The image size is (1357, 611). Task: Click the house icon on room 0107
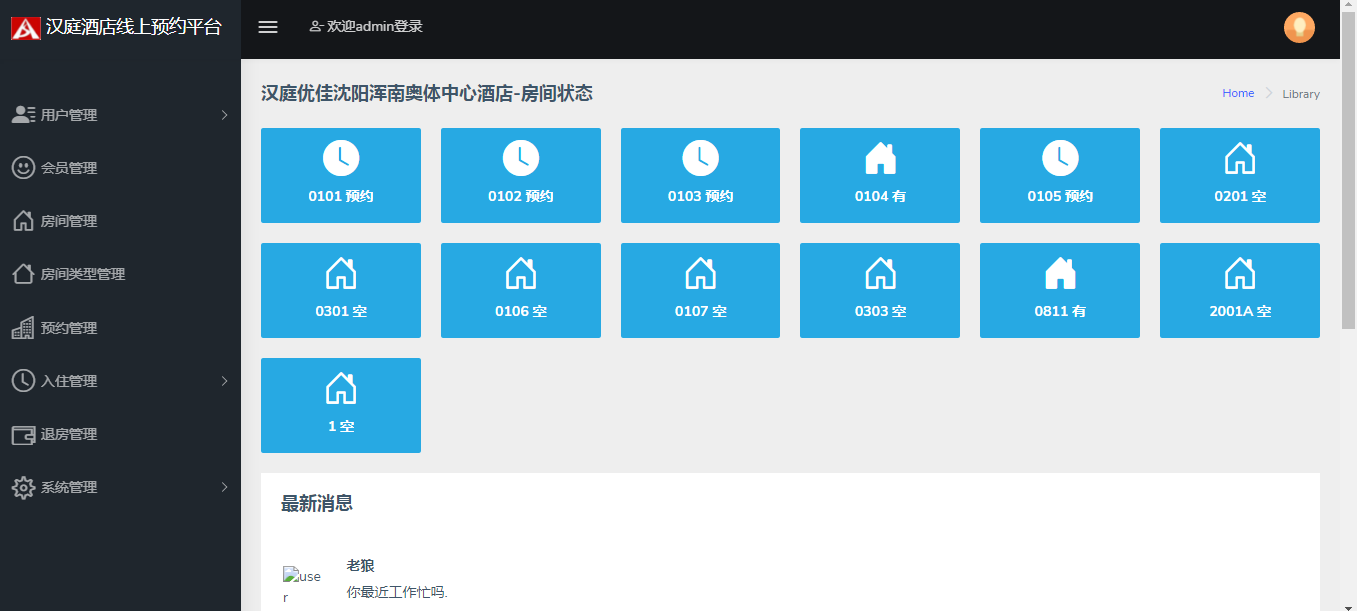[700, 272]
